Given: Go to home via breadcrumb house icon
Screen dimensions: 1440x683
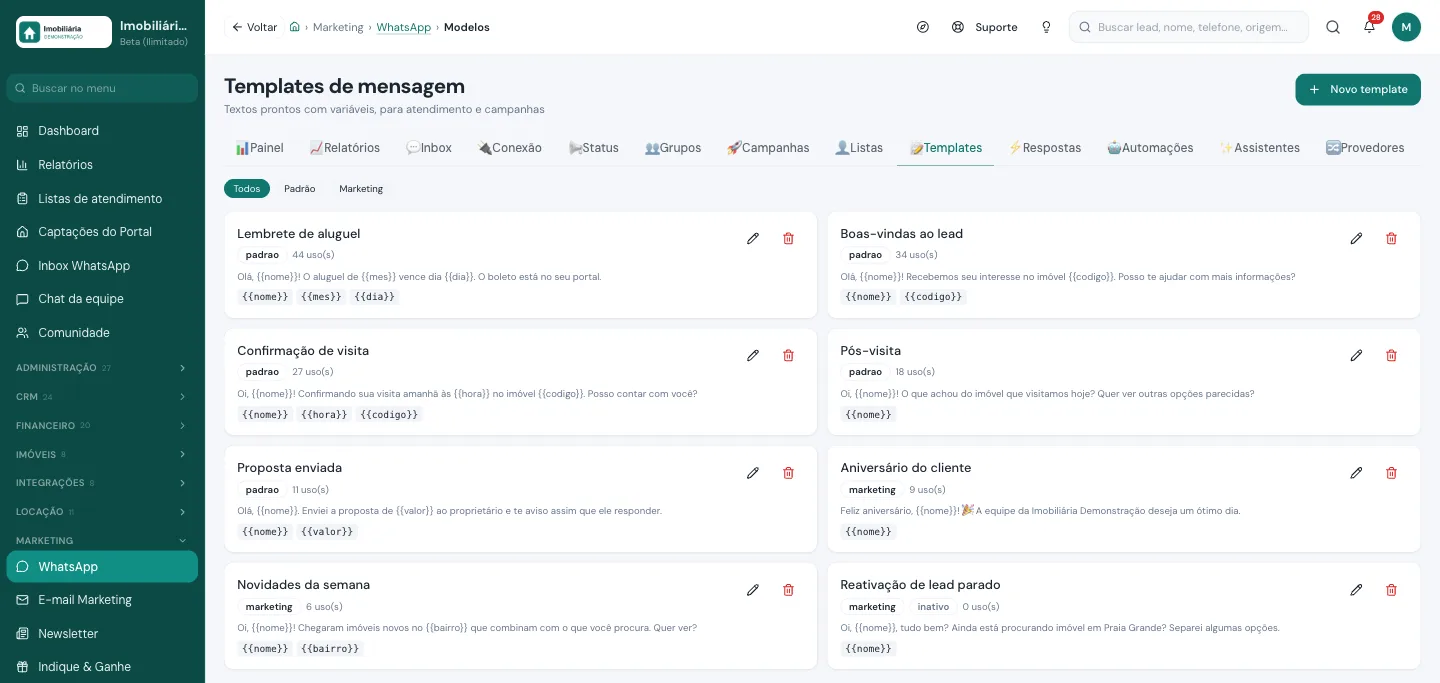Looking at the screenshot, I should tap(295, 27).
